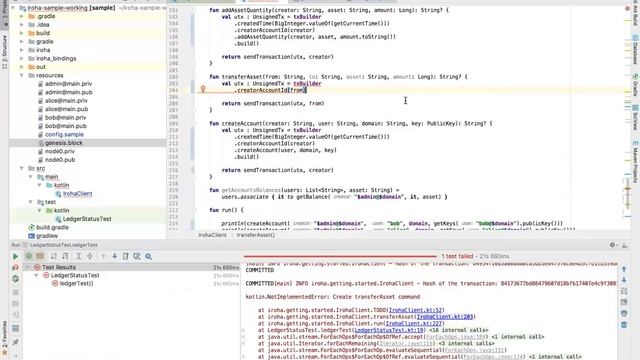Viewport: 640px width, 360px height.
Task: Restore layout icon in run sidebar
Action: point(15,328)
